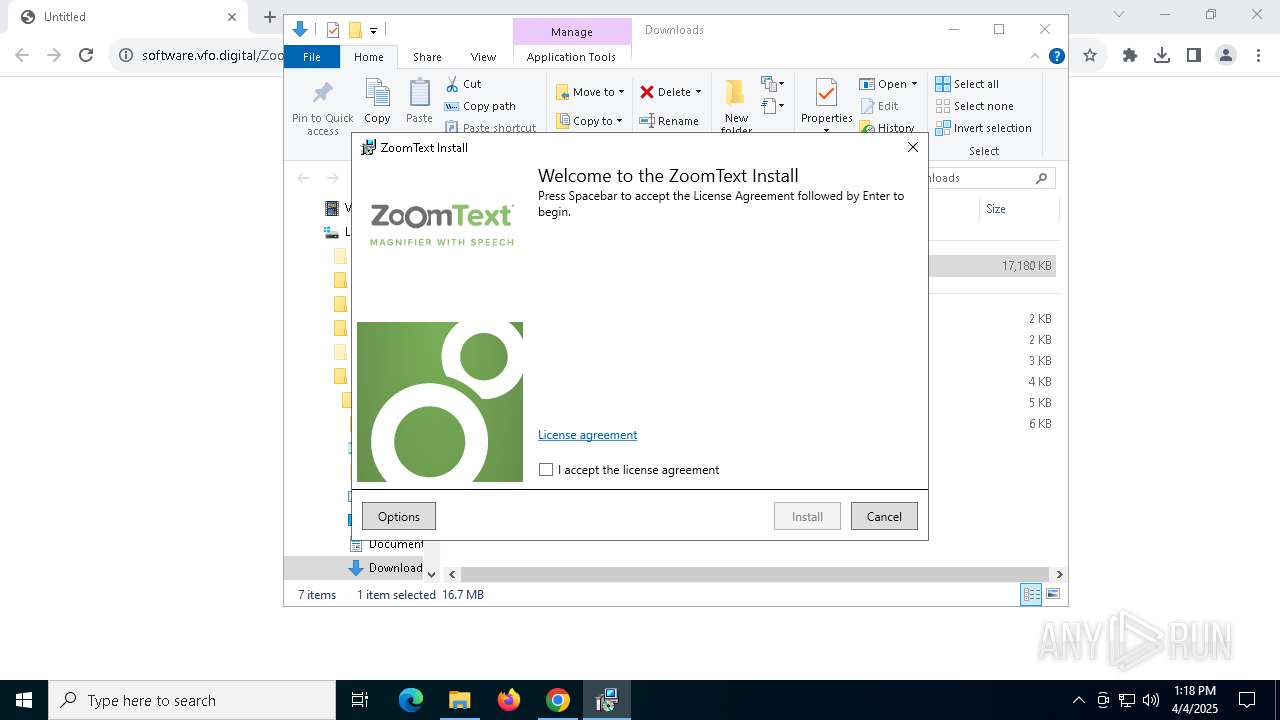Toggle Chrome side panel icon

pos(1194,55)
